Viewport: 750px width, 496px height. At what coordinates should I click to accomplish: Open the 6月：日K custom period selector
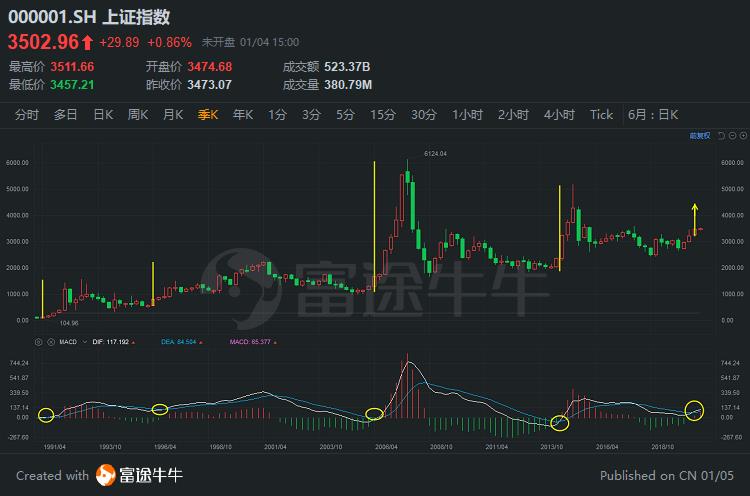coord(653,114)
